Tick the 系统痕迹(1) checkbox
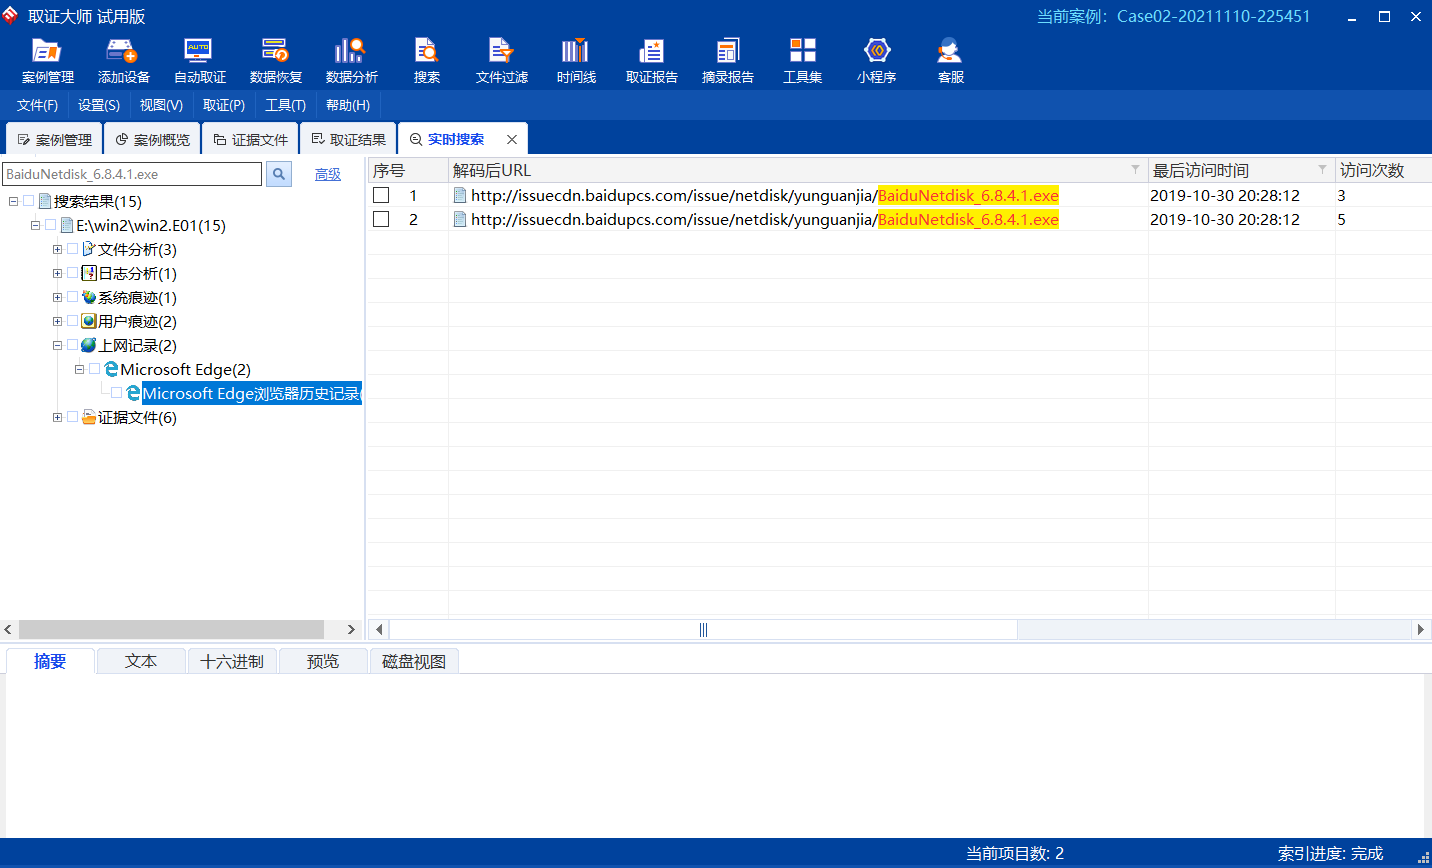 click(x=72, y=297)
